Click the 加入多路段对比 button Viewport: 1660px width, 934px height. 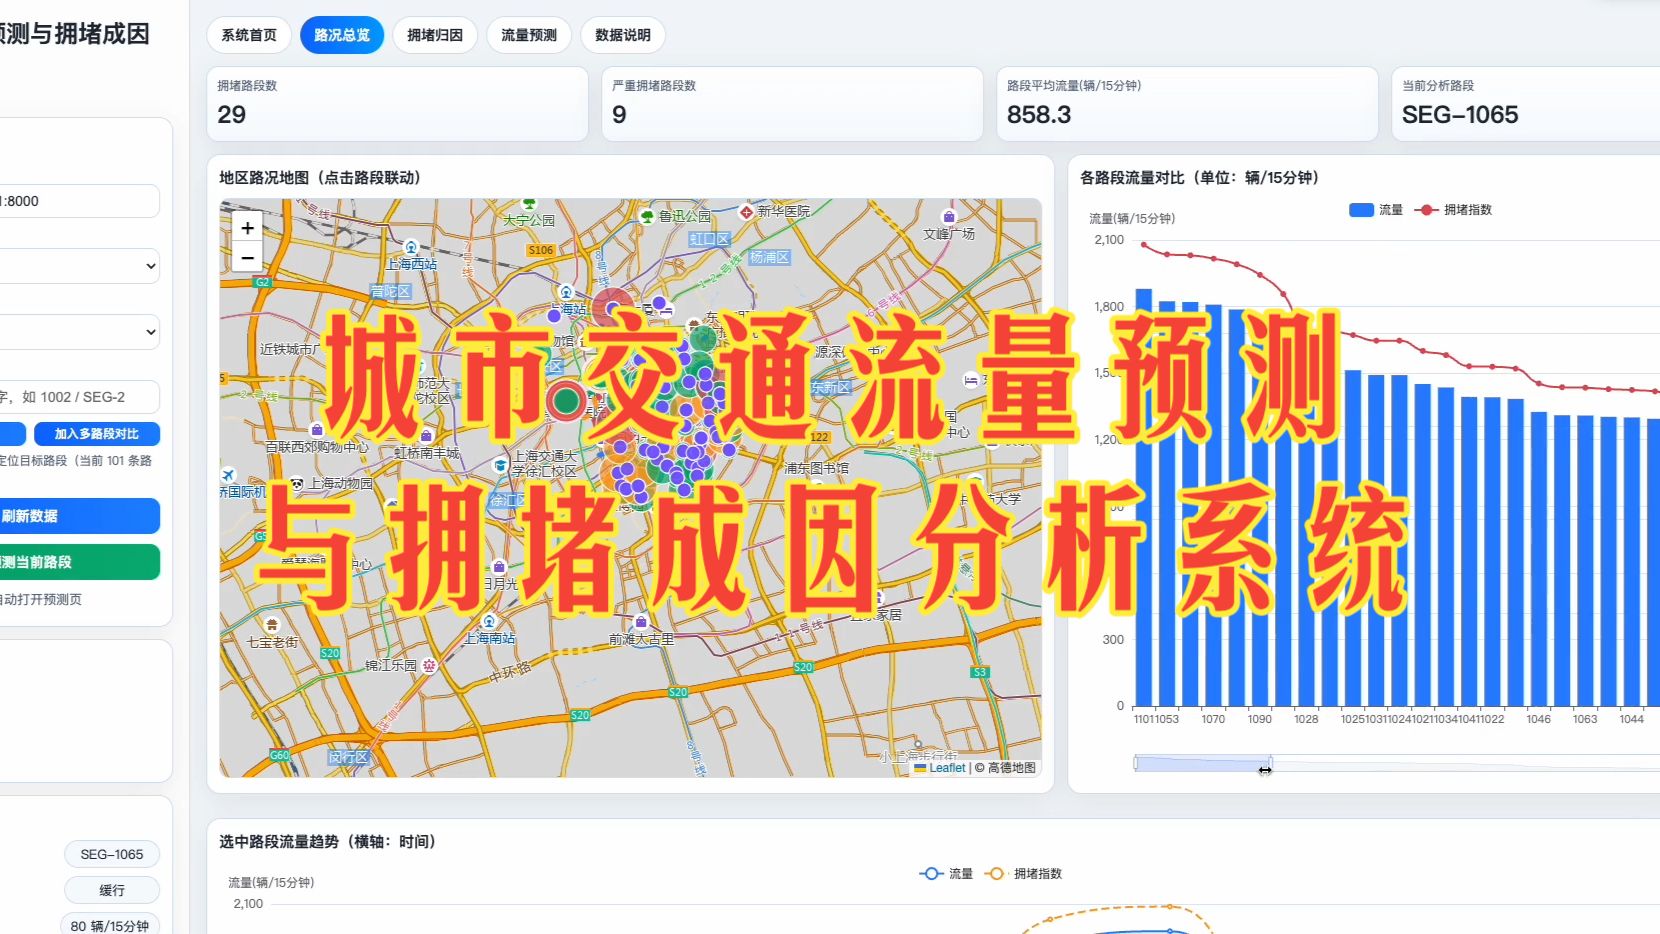pos(97,434)
